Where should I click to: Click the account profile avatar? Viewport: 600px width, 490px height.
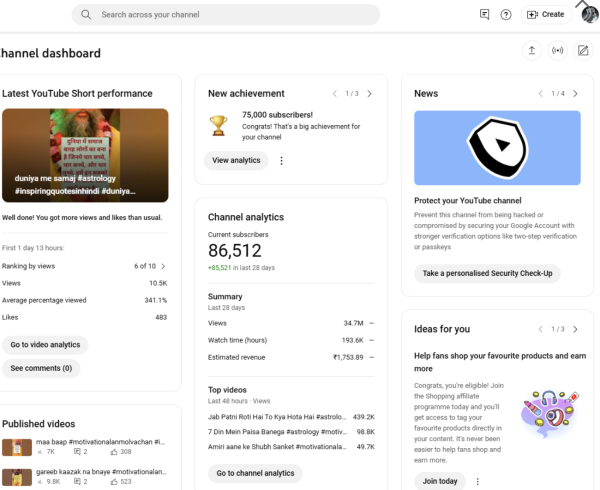point(589,14)
